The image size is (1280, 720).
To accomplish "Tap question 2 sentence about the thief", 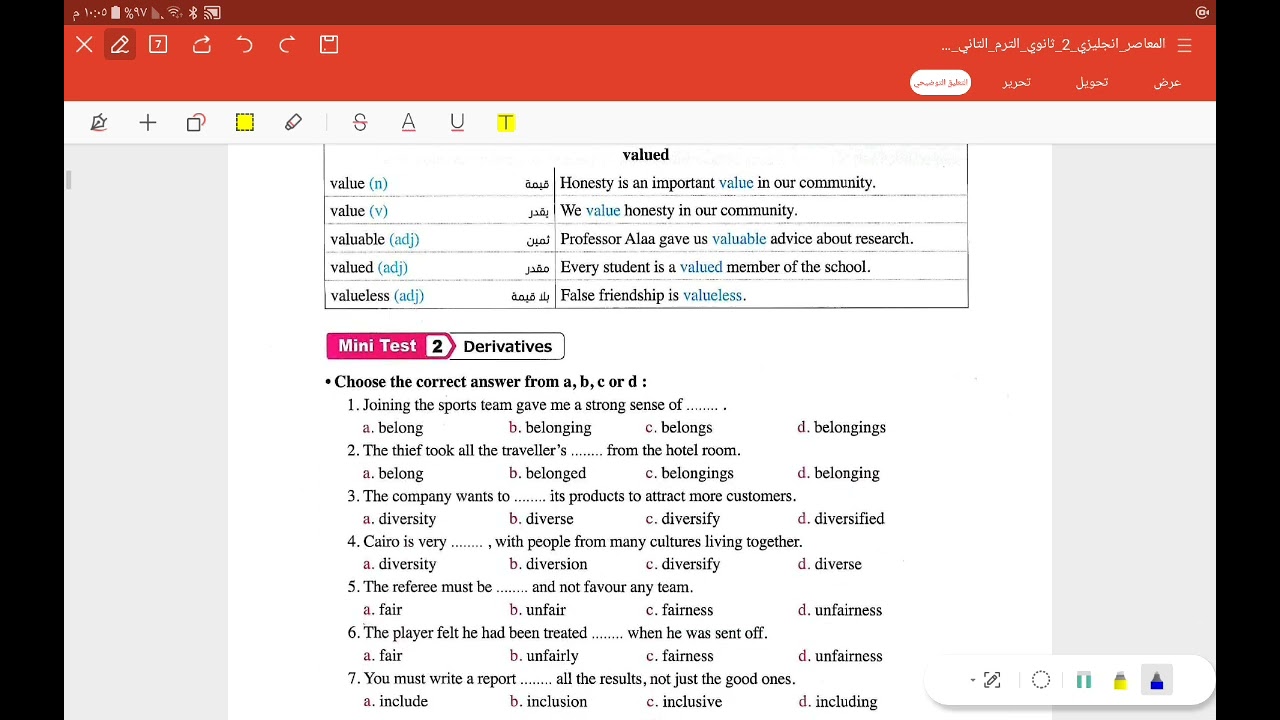I will (544, 450).
